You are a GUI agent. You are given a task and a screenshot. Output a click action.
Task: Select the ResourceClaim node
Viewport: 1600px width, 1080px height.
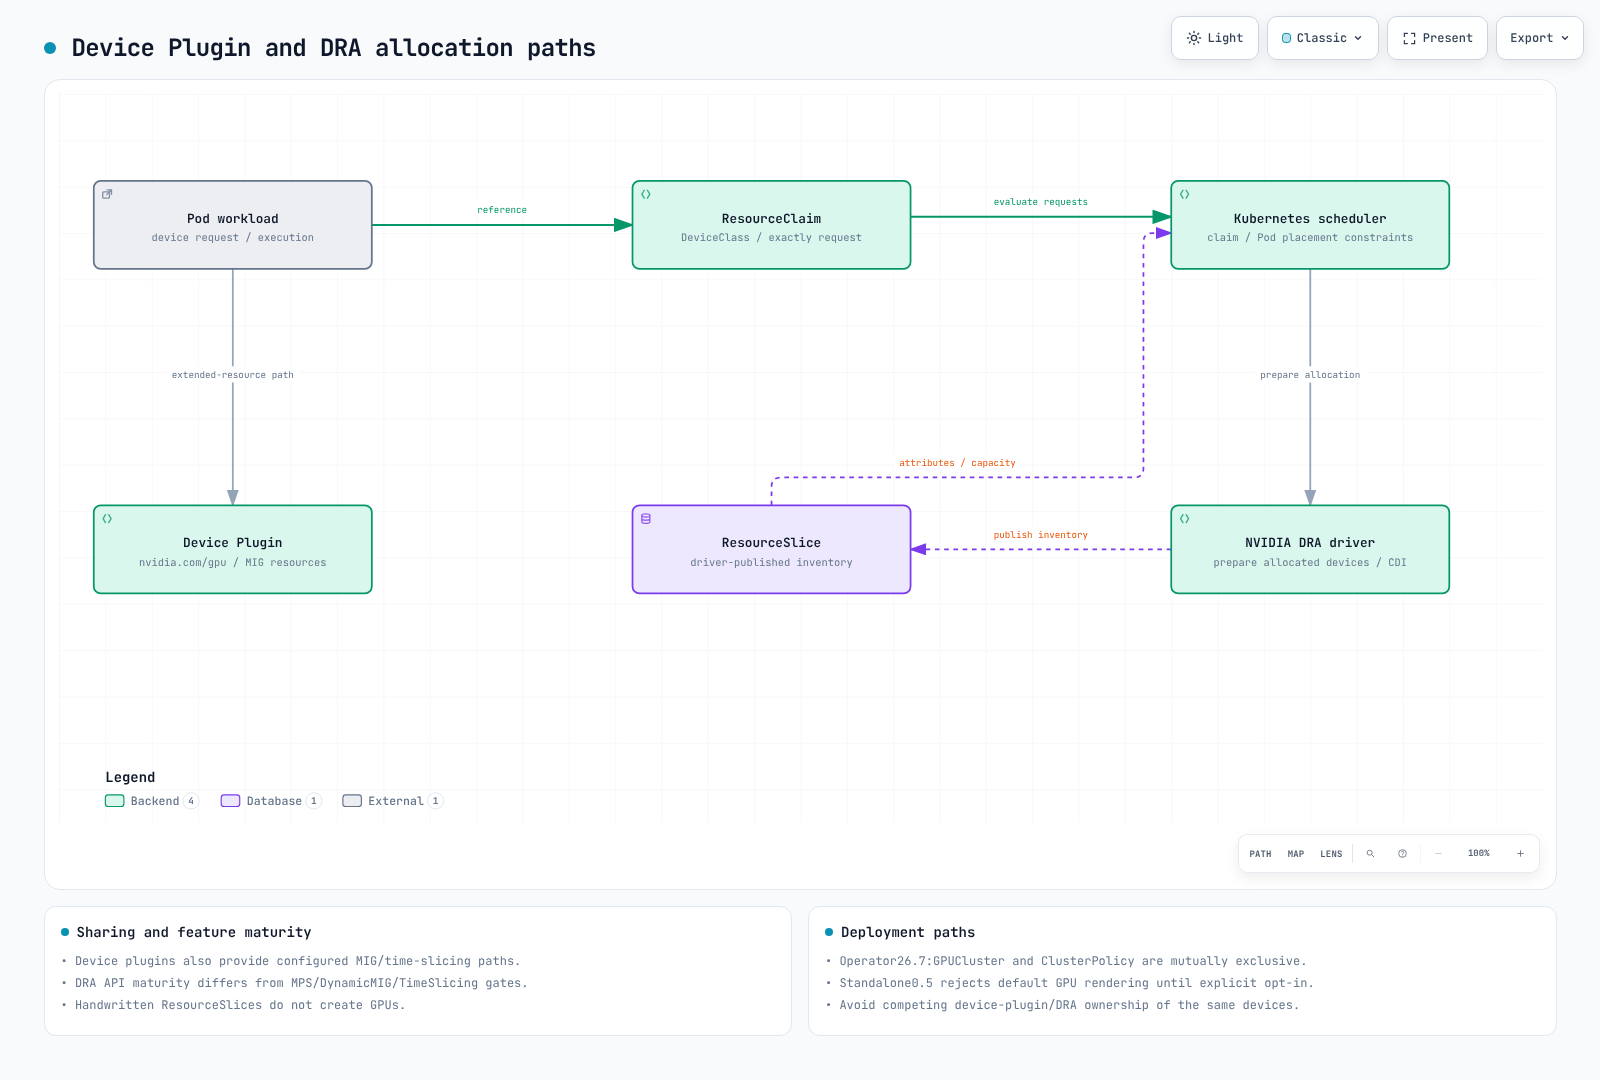click(x=771, y=225)
